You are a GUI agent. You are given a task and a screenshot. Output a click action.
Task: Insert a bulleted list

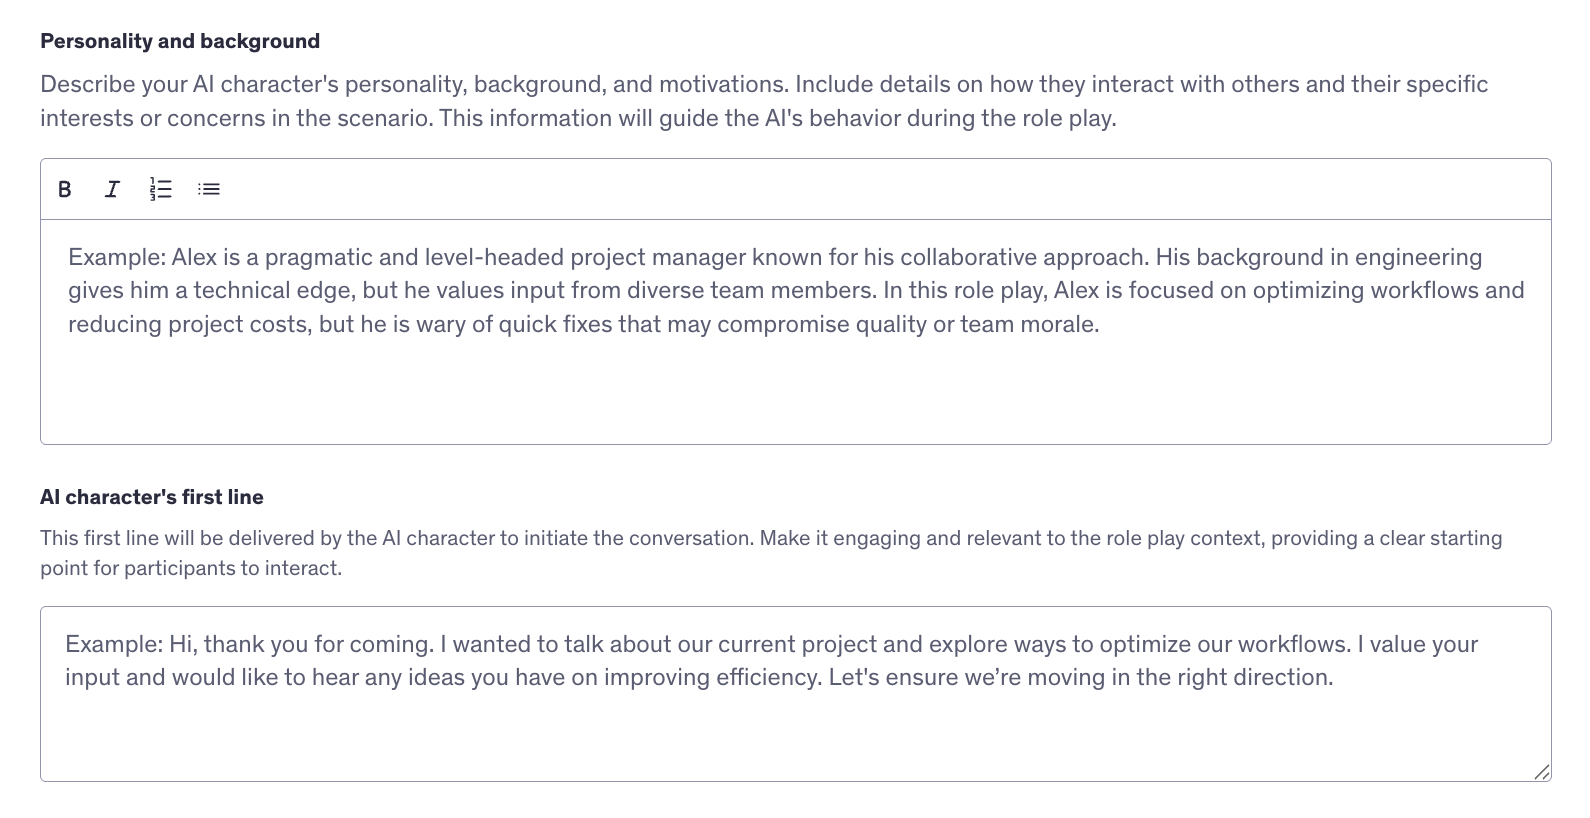(x=208, y=189)
